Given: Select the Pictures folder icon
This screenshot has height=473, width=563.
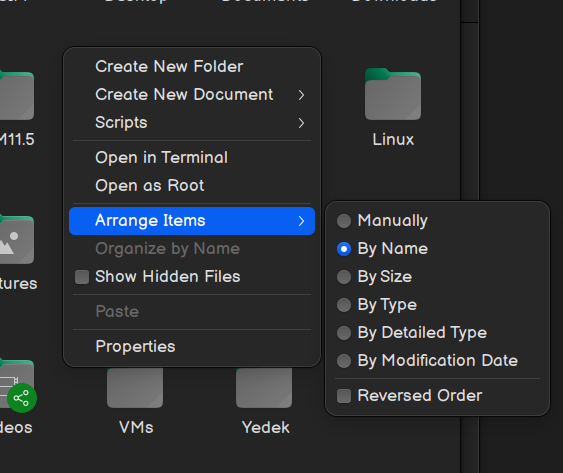Looking at the screenshot, I should [16, 240].
